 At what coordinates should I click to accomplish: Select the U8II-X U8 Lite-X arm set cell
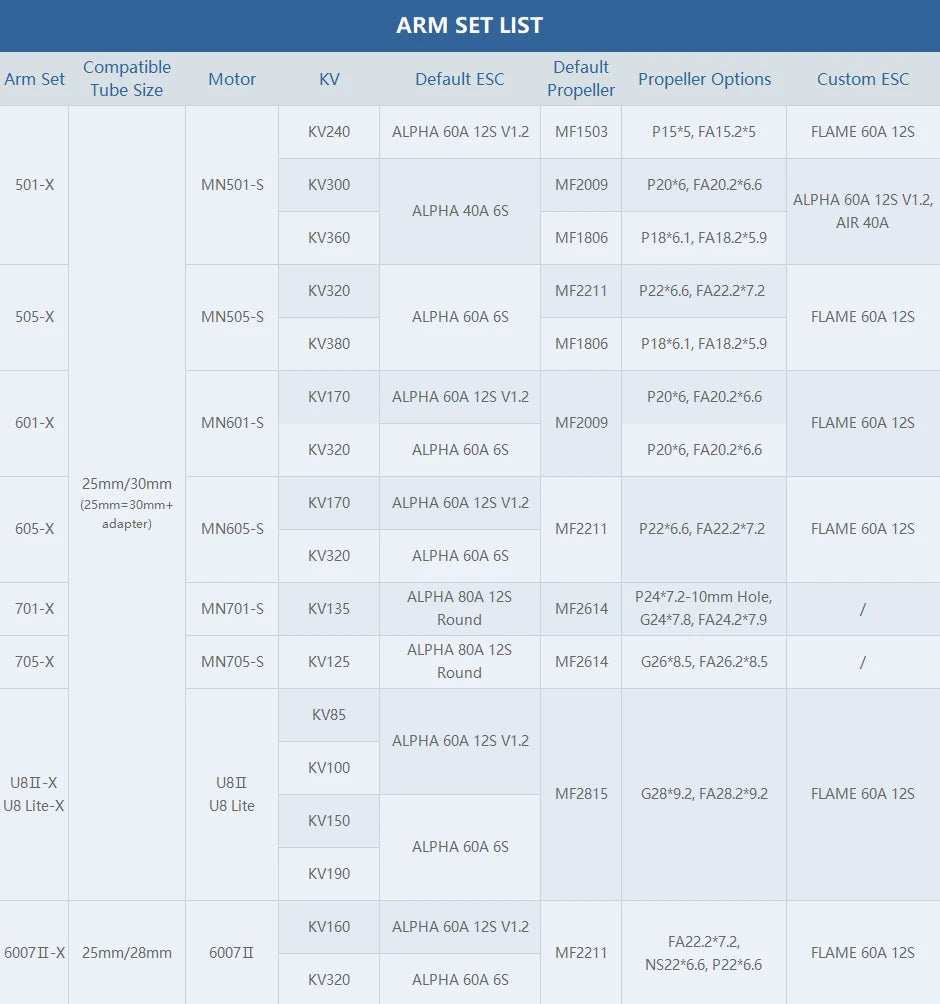pos(35,794)
